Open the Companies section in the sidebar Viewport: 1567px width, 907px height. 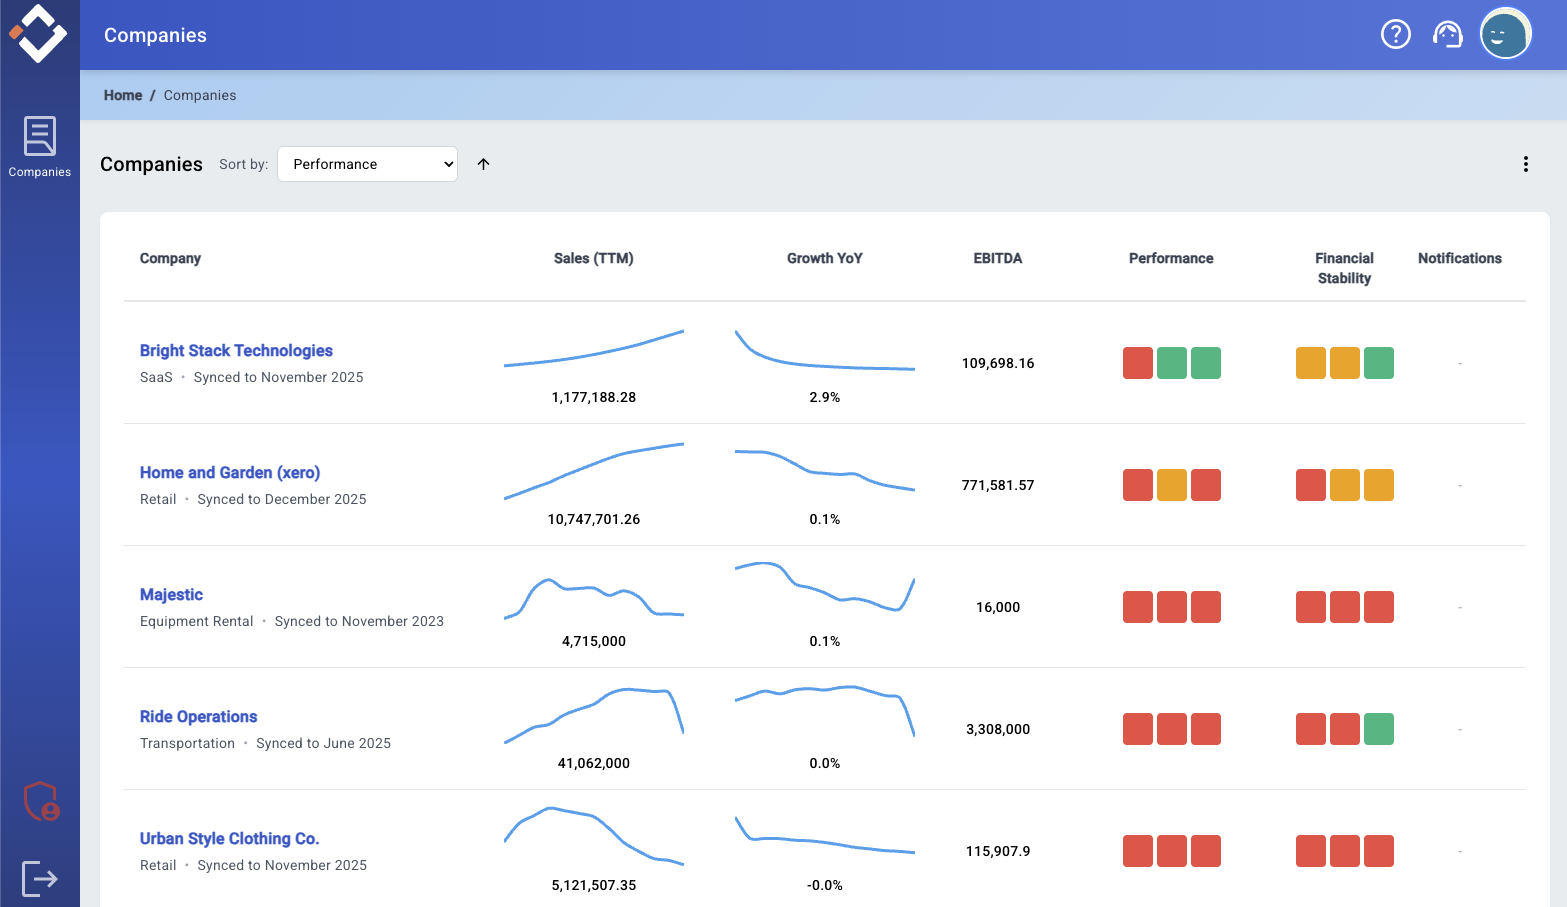(x=39, y=145)
